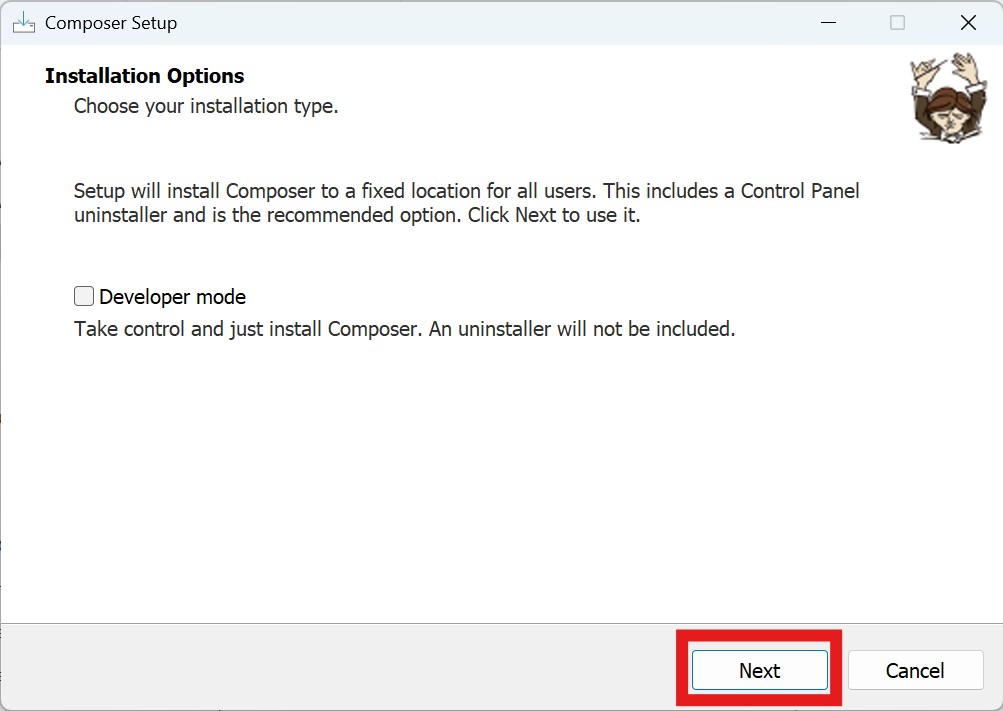Enable the Developer mode checkbox
This screenshot has width=1003, height=711.
[84, 297]
